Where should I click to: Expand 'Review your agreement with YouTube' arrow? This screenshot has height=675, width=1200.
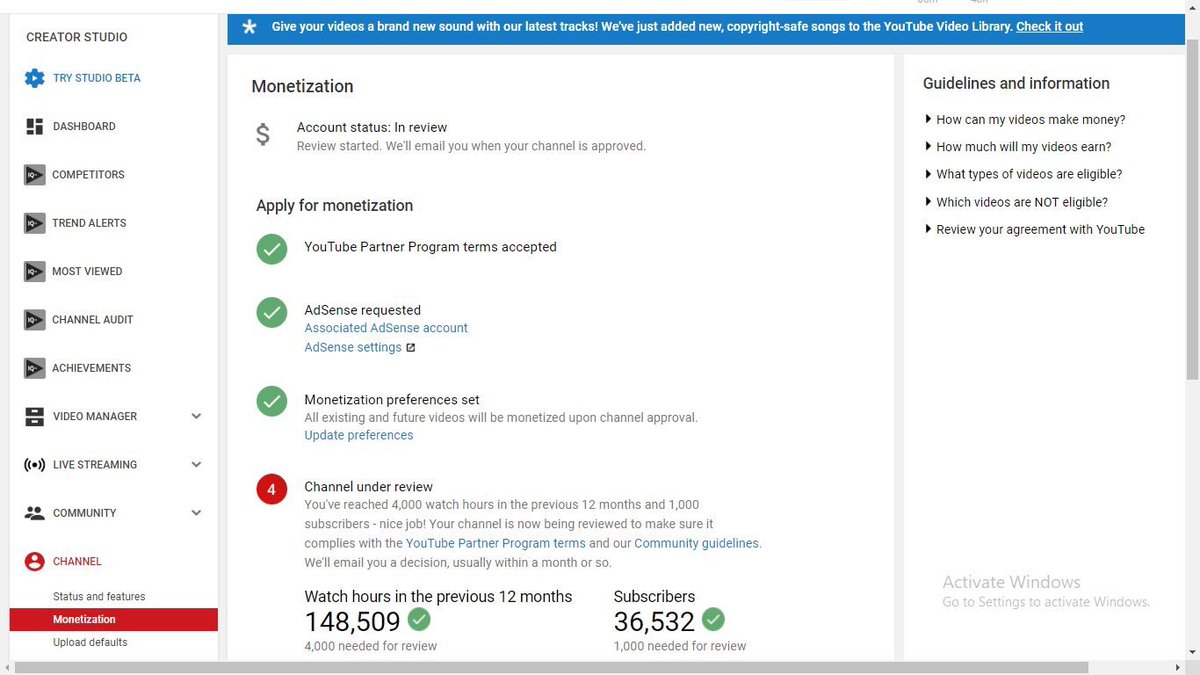(928, 229)
